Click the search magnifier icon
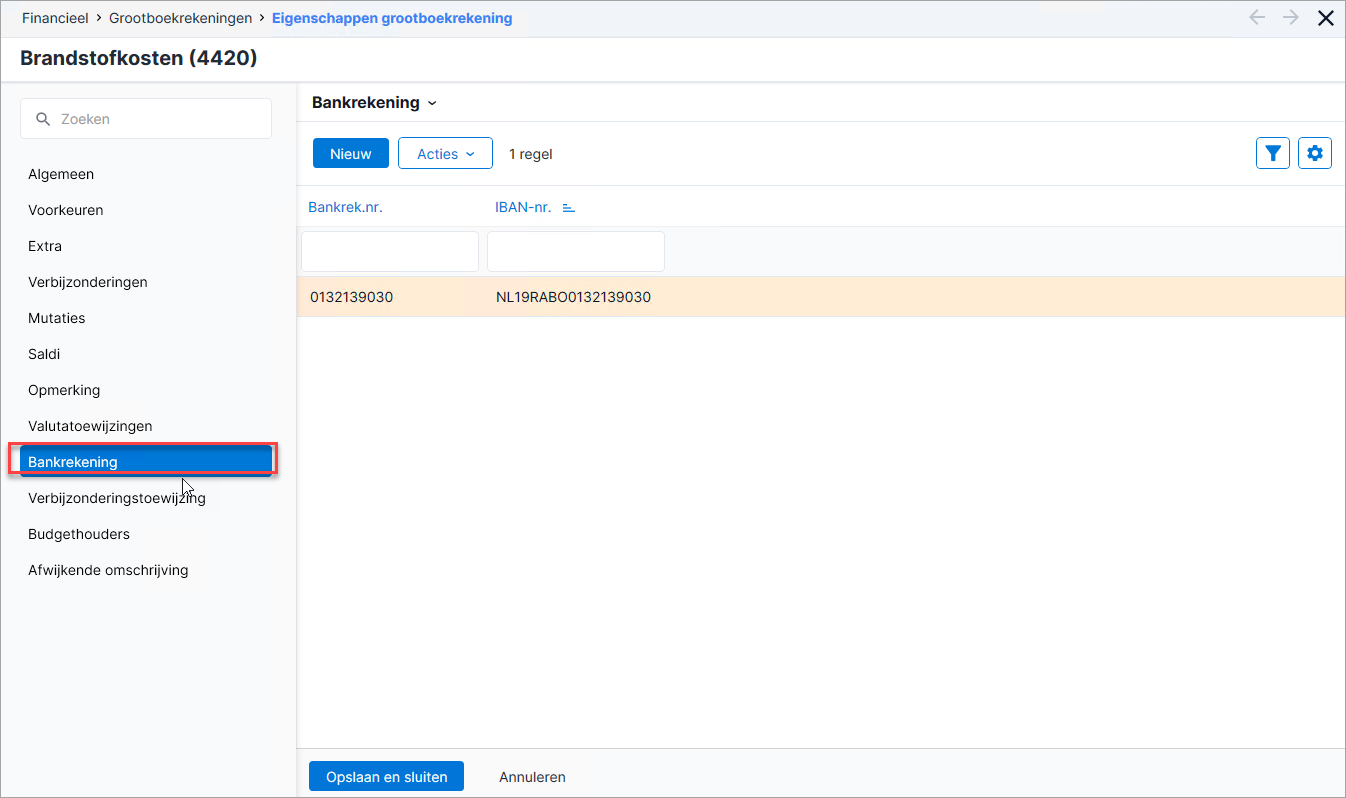 click(43, 119)
